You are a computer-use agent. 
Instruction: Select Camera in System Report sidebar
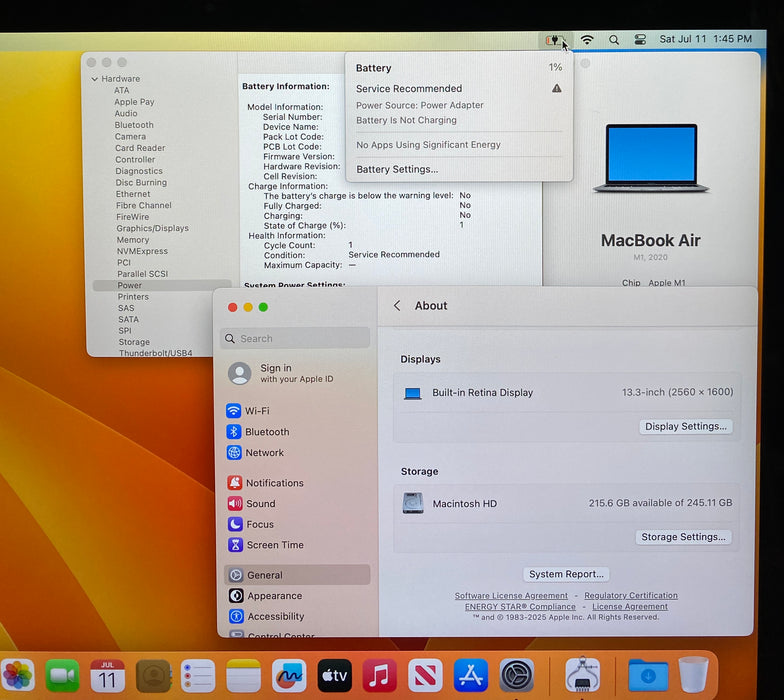130,136
